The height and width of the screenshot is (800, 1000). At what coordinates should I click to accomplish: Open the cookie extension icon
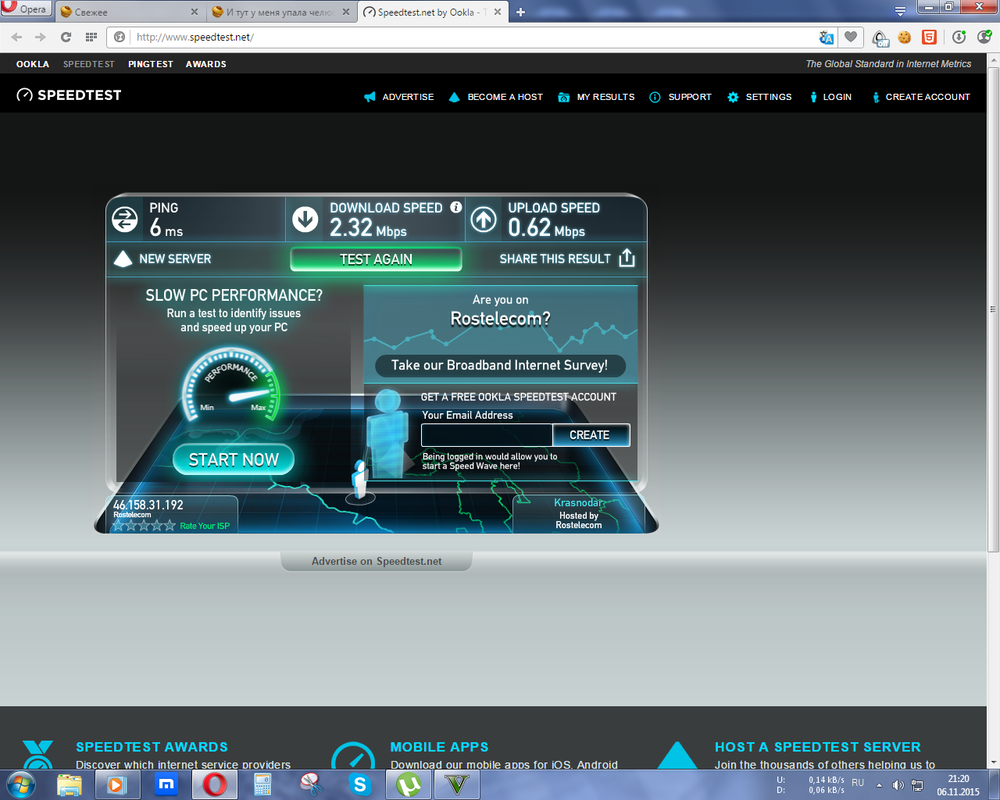click(904, 38)
